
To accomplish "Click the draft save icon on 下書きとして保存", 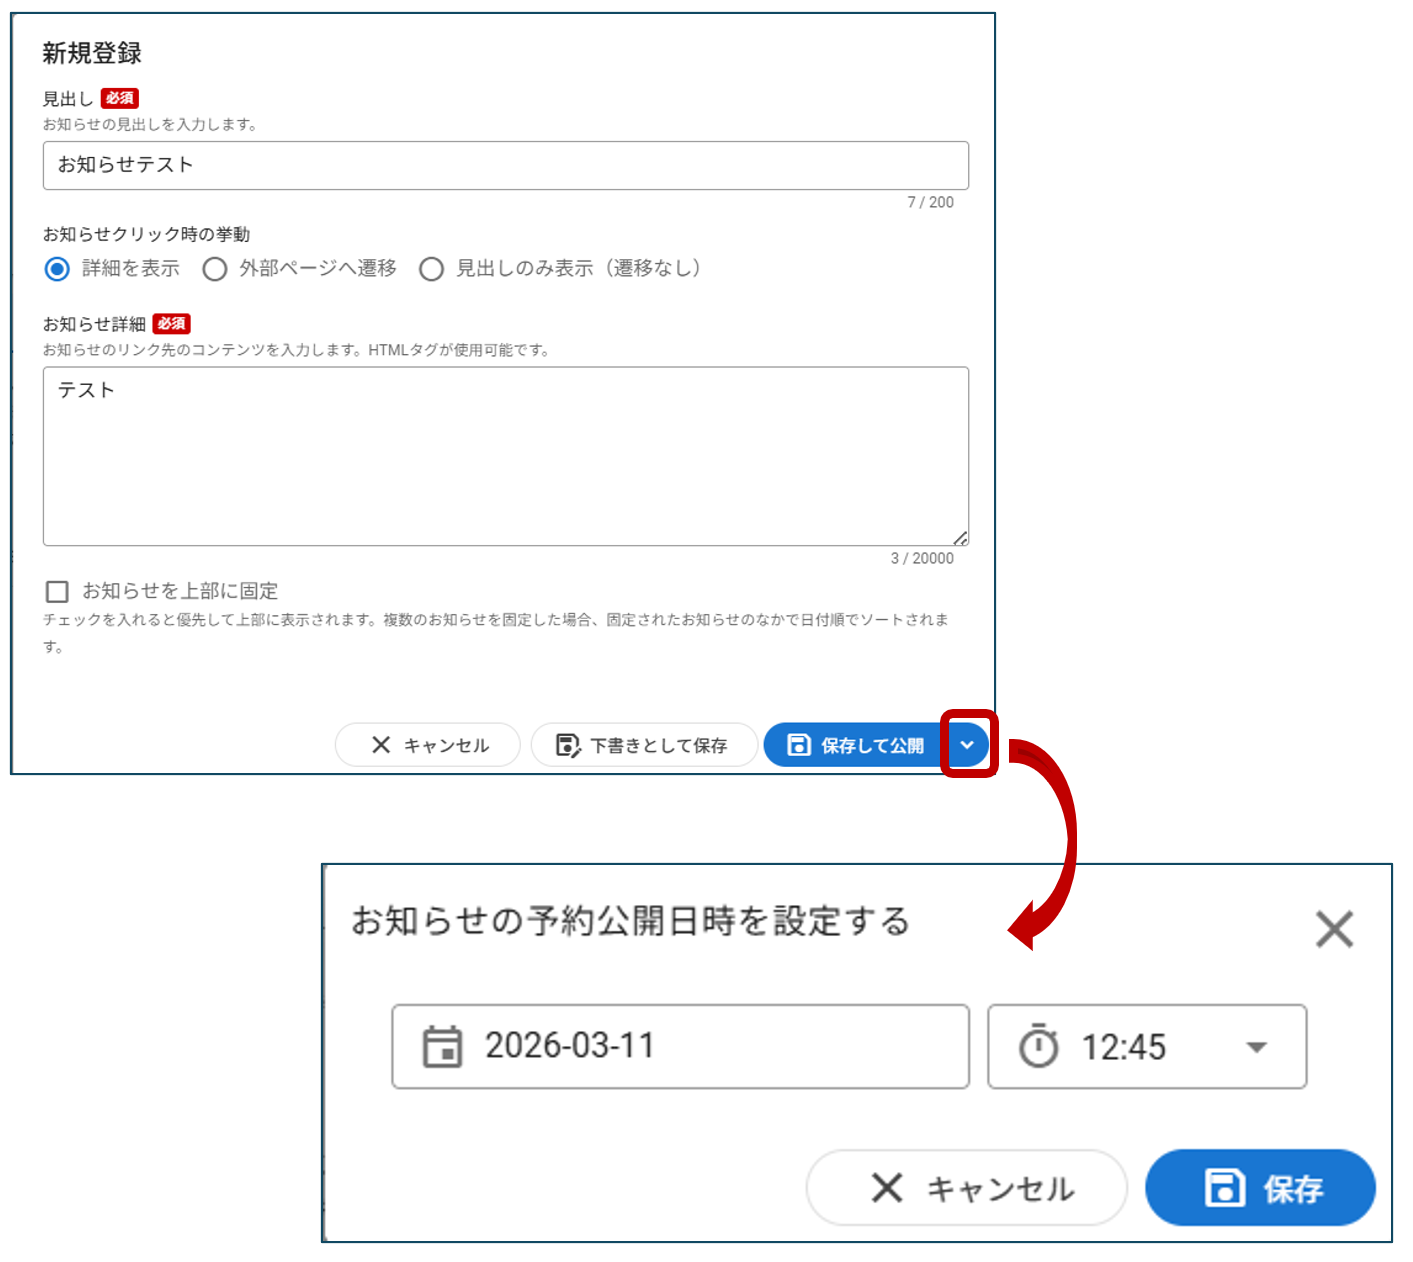I will coord(568,745).
